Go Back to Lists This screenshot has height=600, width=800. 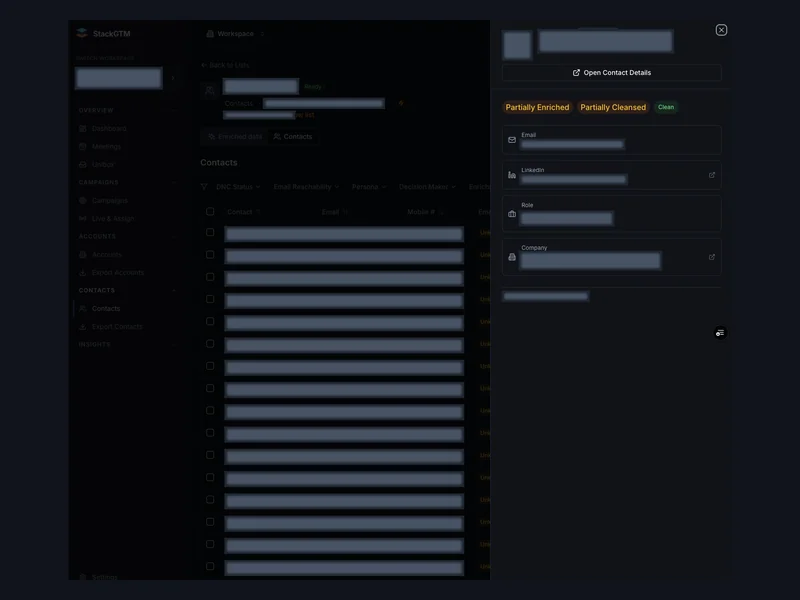coord(225,65)
